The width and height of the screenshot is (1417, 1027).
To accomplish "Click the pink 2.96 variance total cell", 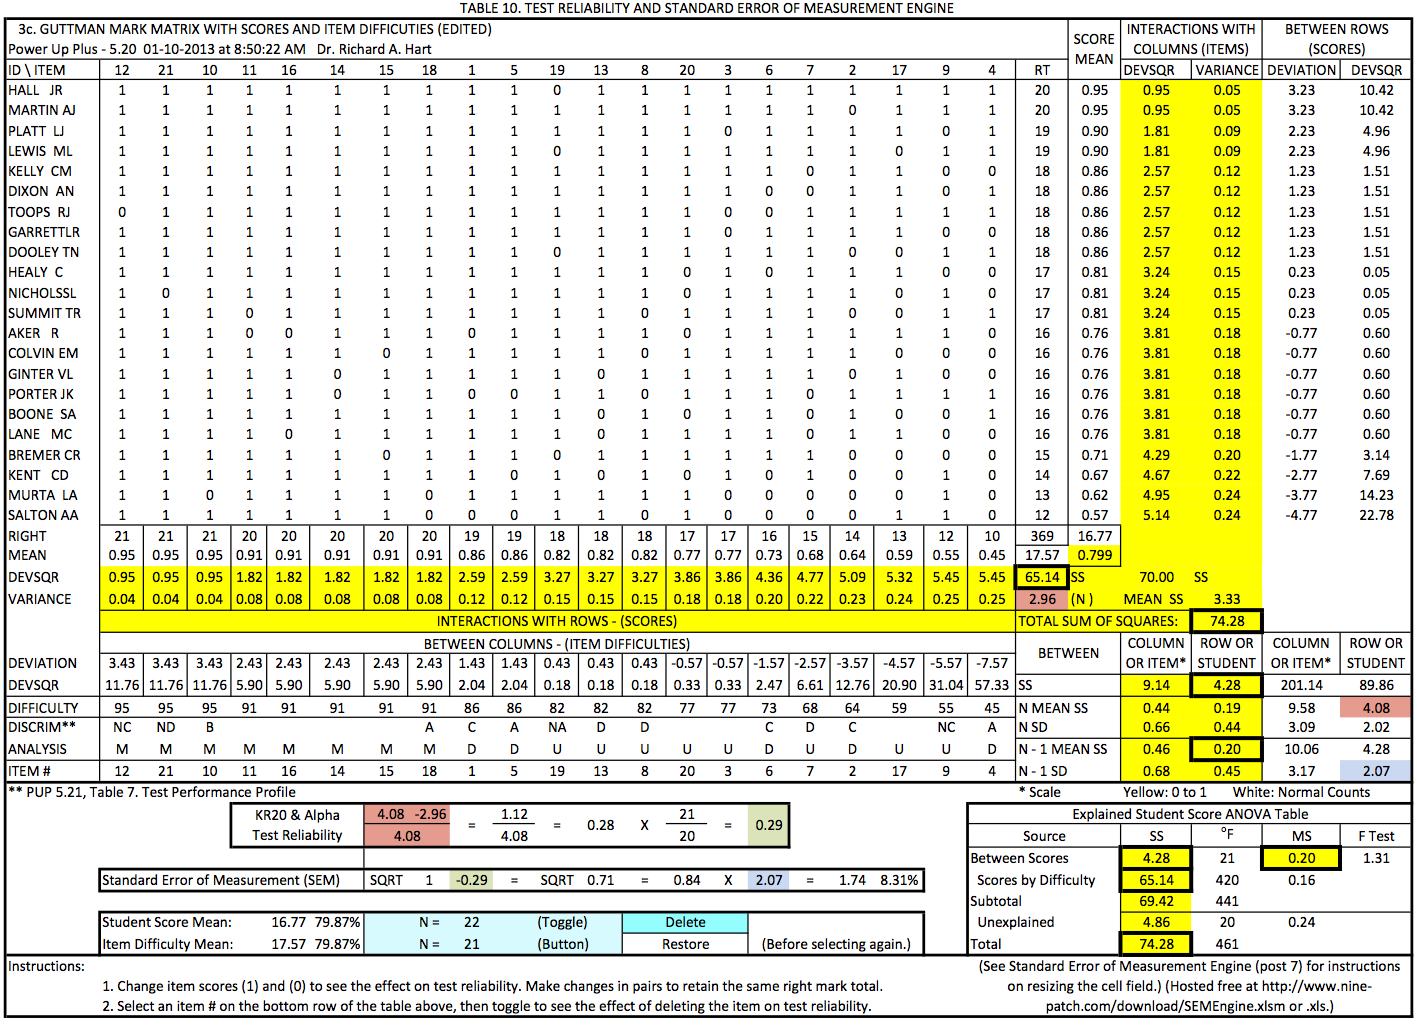I will click(1042, 599).
